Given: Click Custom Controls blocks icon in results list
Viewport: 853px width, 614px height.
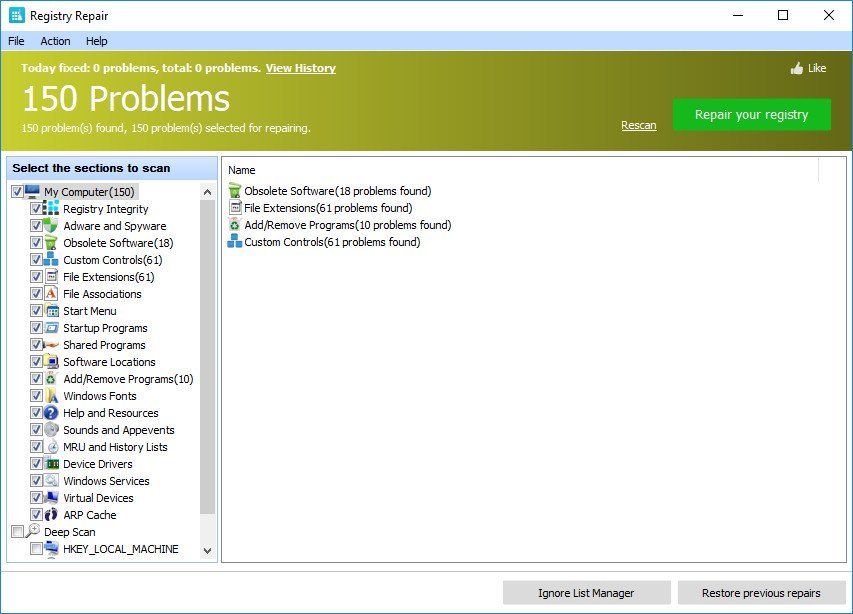Looking at the screenshot, I should coord(234,241).
